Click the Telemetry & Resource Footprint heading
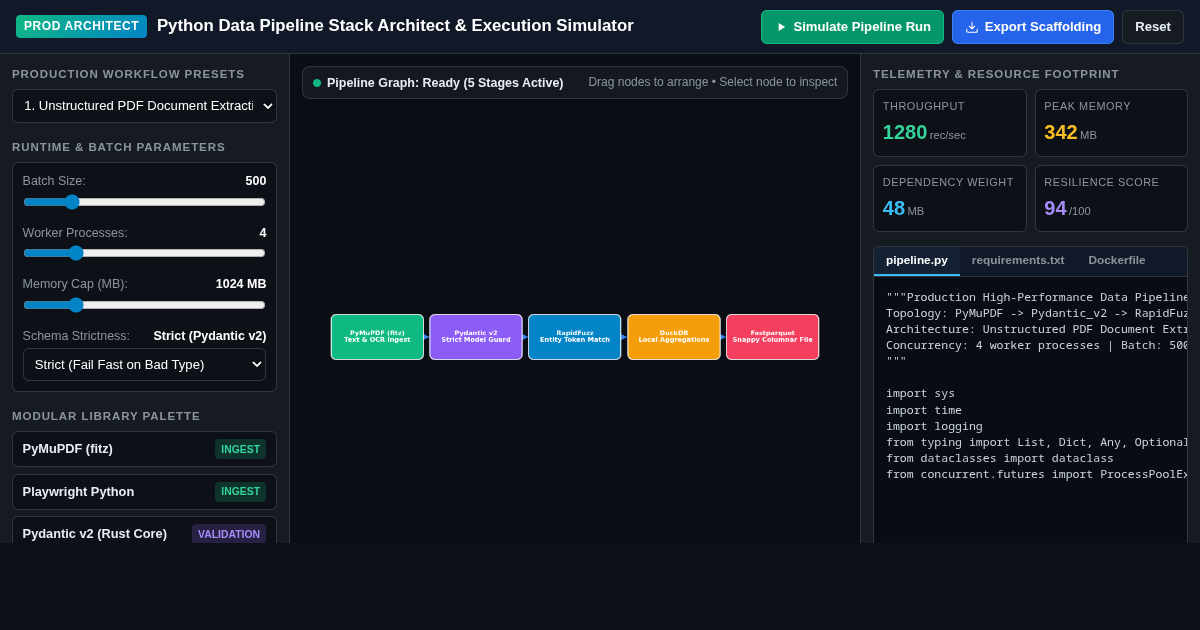 click(x=996, y=74)
